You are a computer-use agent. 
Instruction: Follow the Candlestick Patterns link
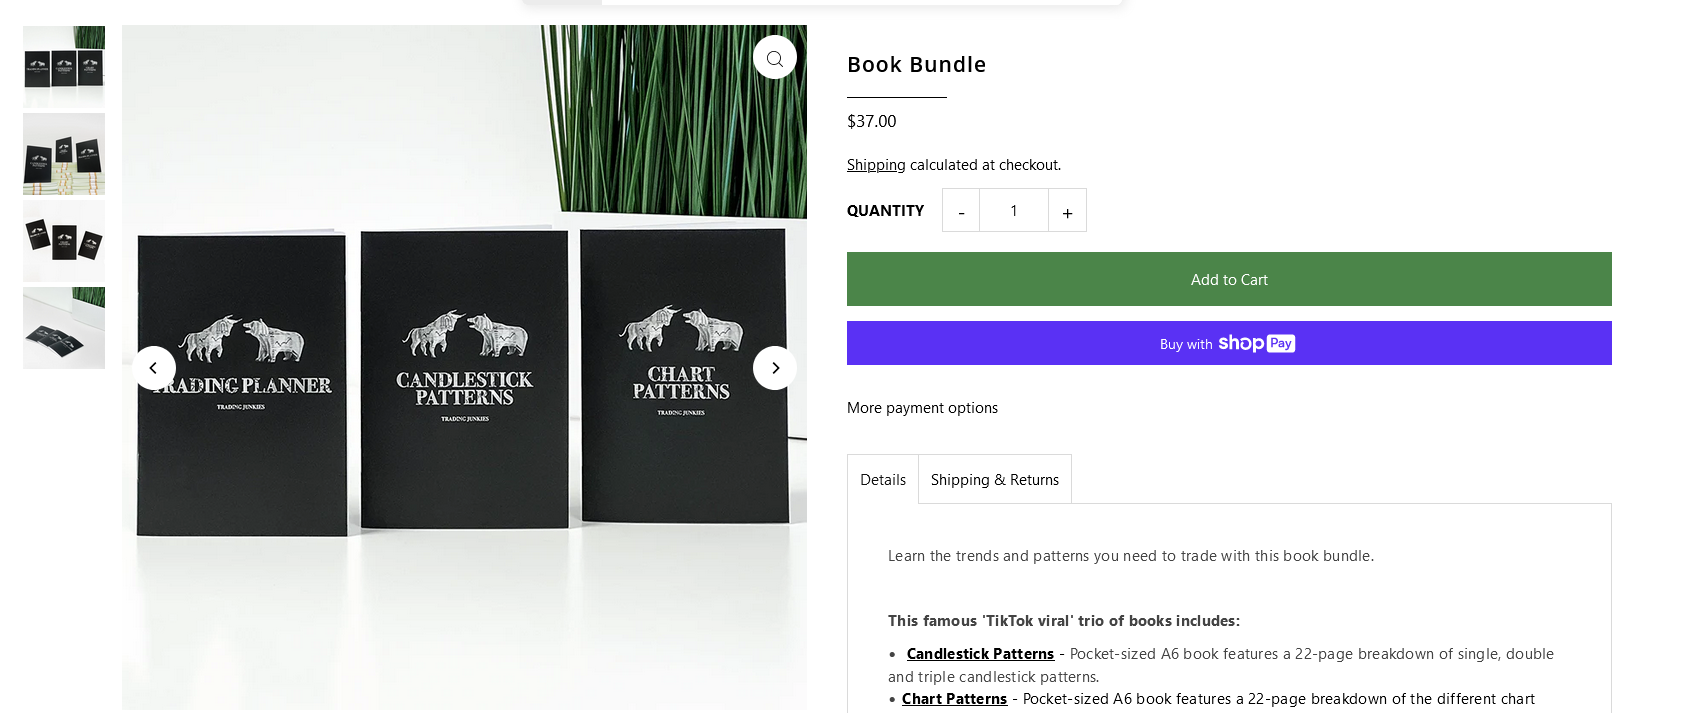(x=980, y=654)
